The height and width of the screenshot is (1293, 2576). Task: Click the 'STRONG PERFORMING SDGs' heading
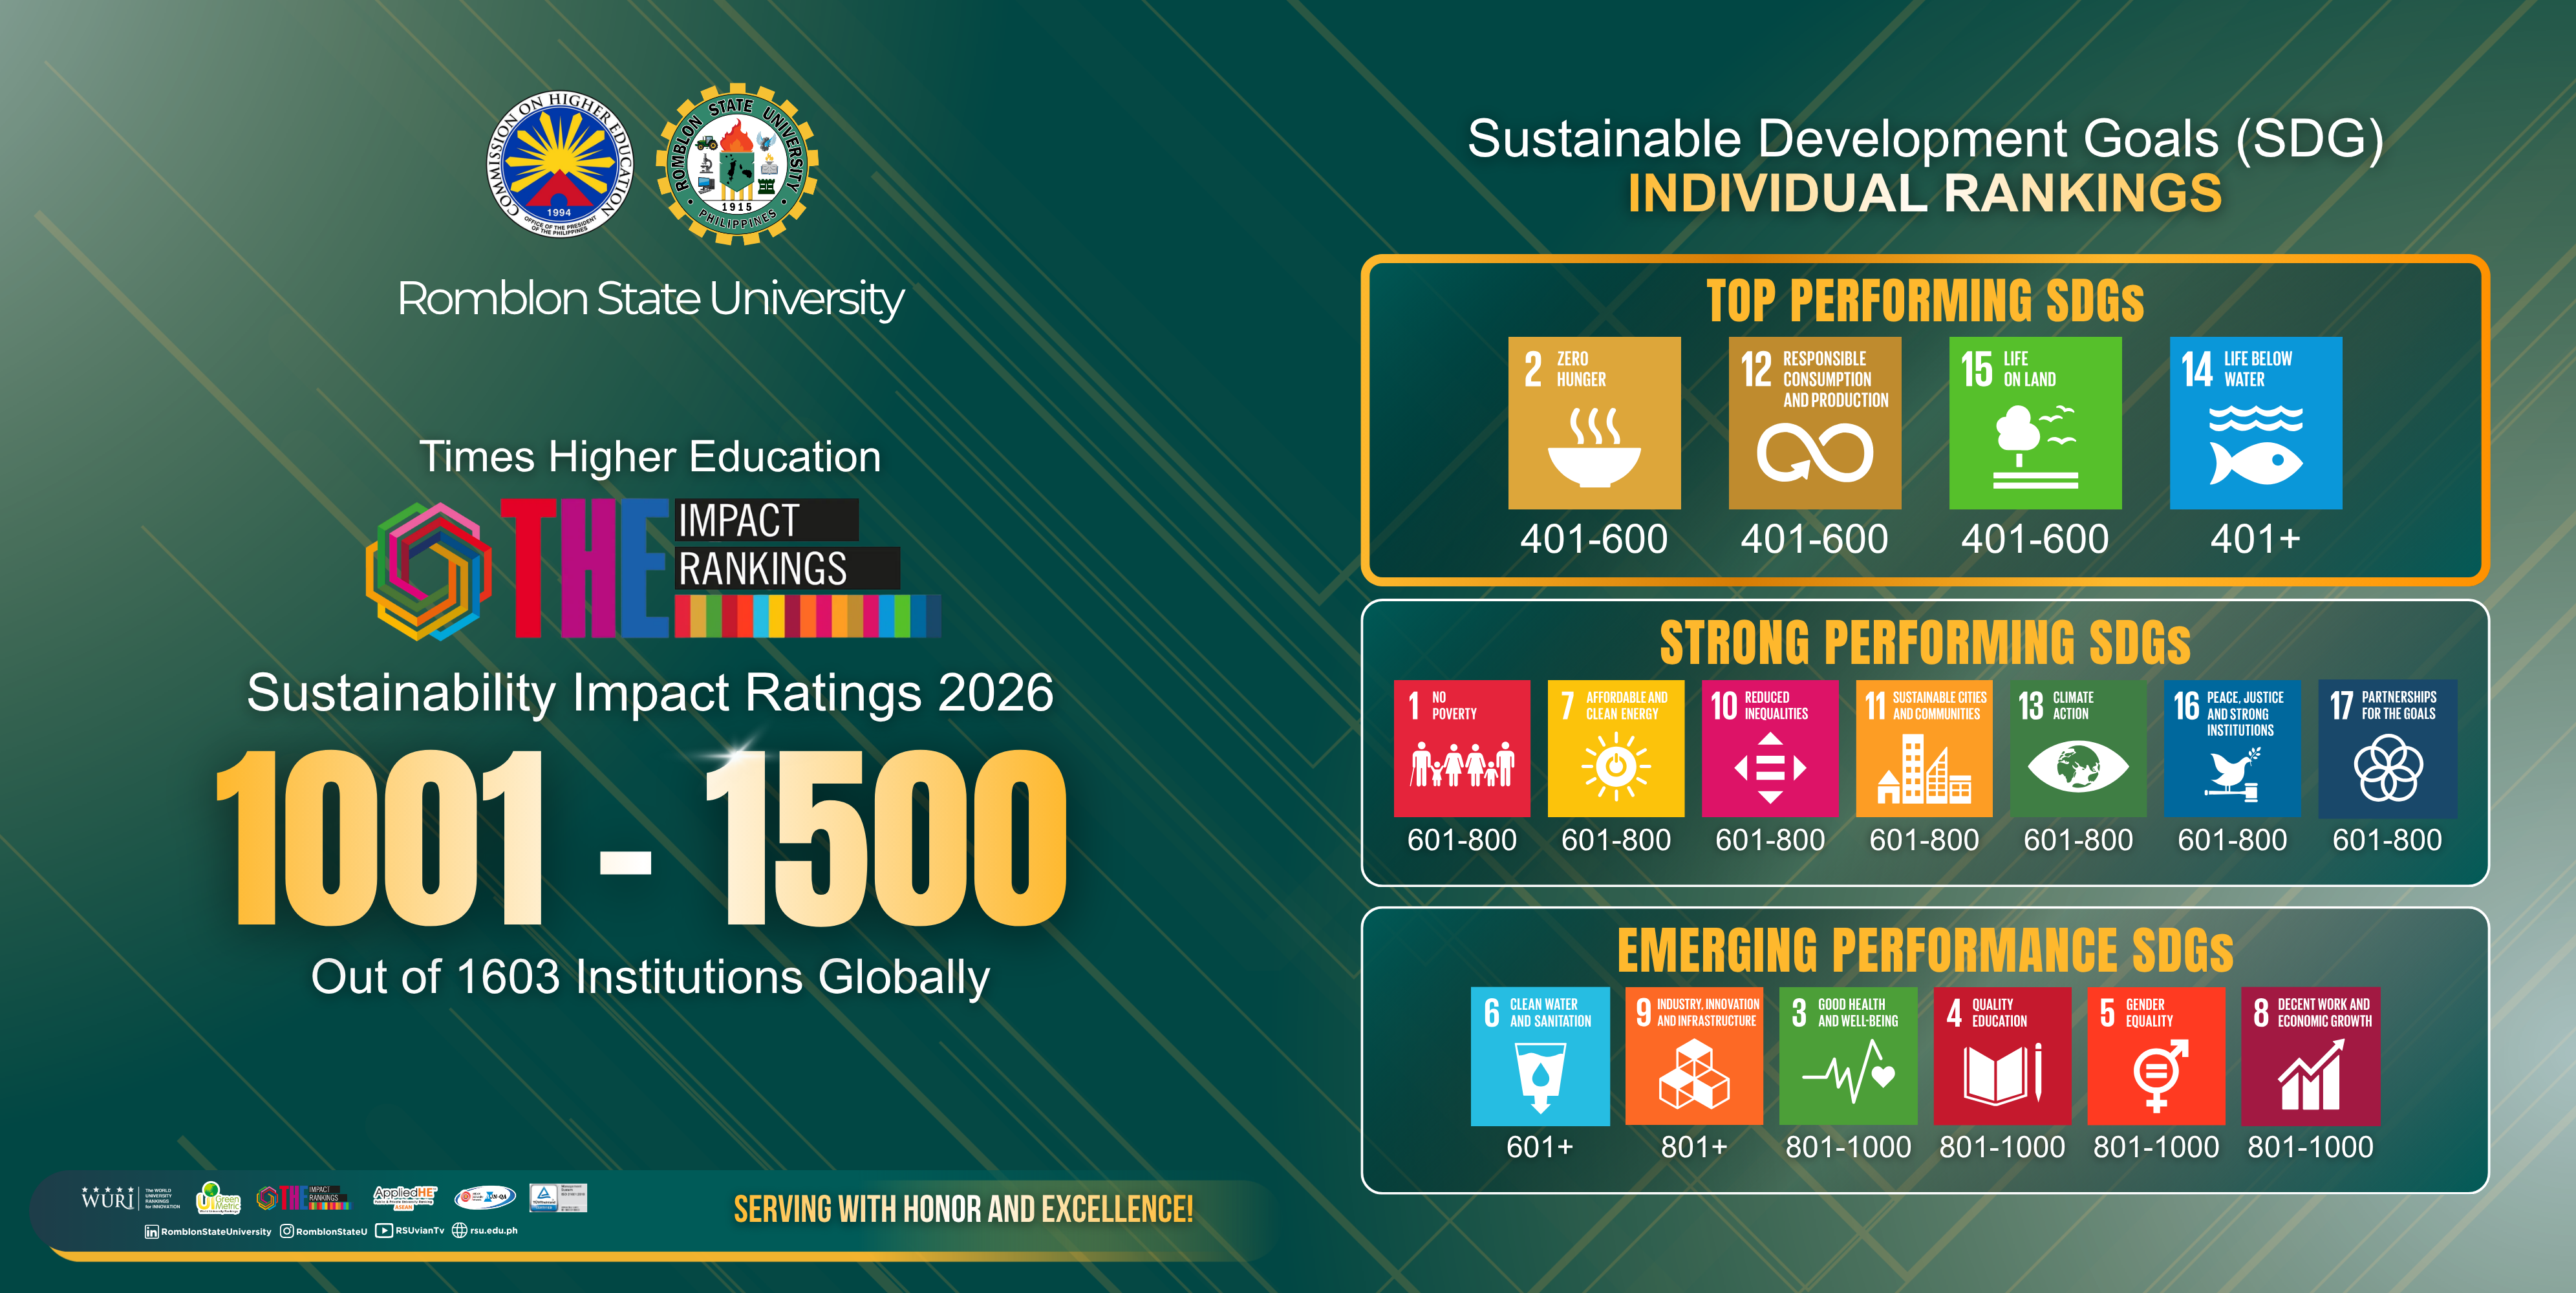pos(1925,642)
